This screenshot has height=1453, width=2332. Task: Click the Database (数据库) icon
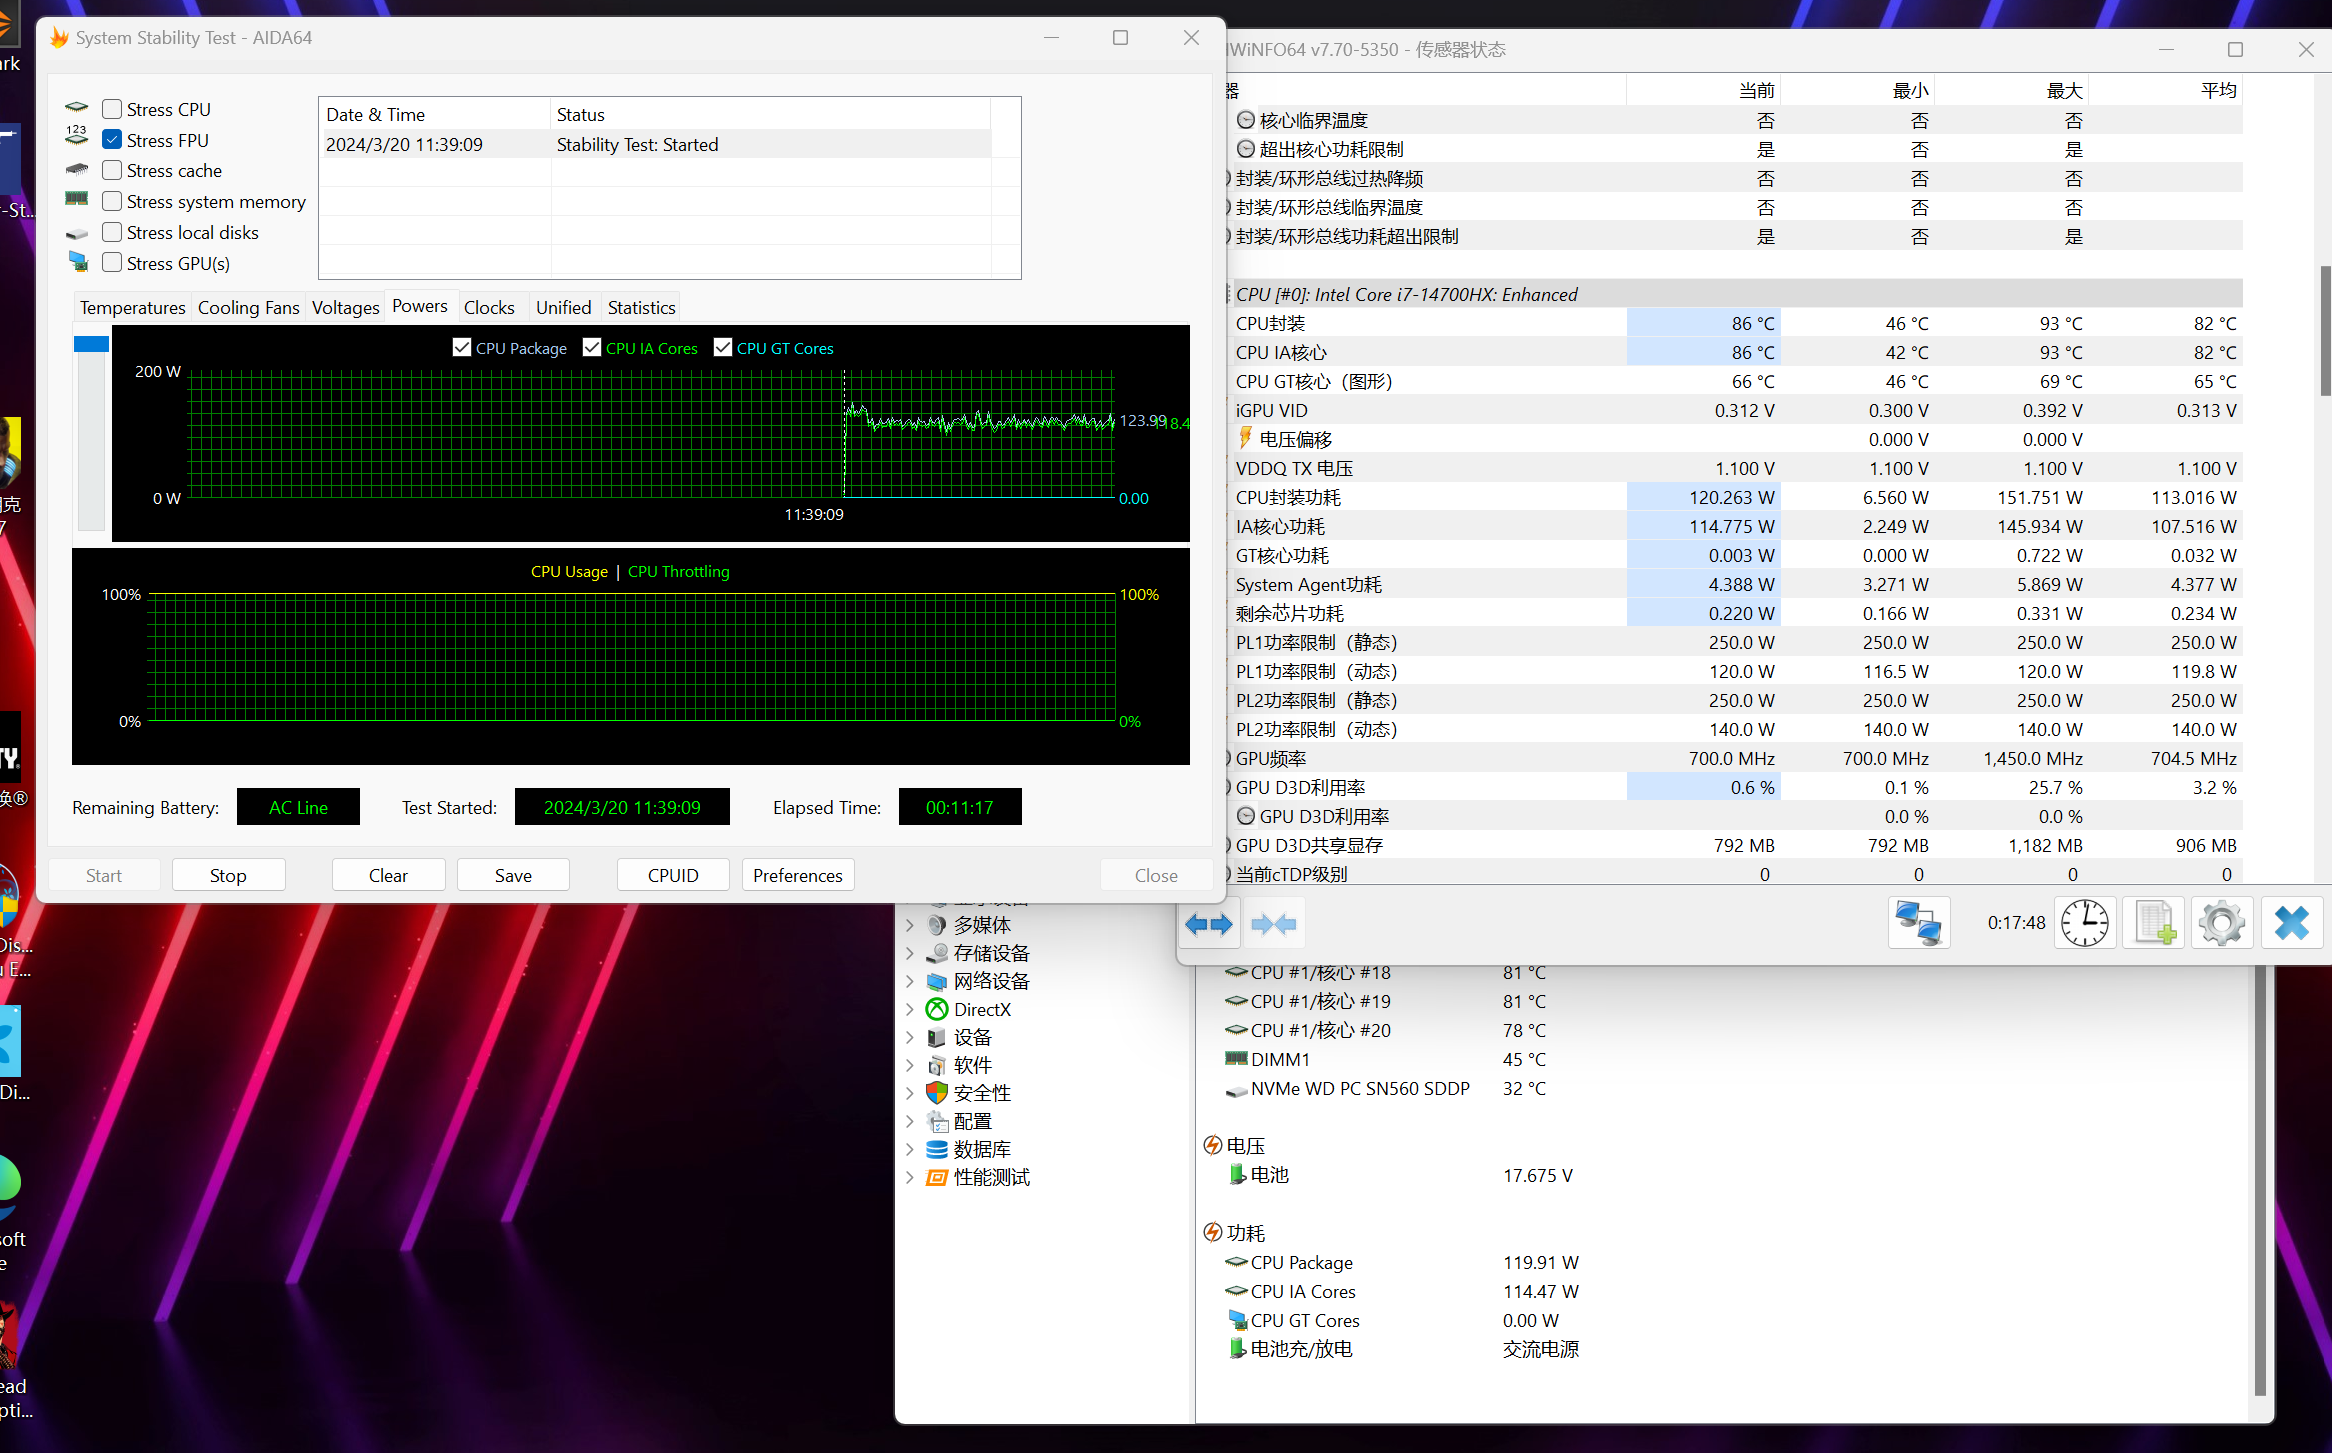pyautogui.click(x=937, y=1149)
